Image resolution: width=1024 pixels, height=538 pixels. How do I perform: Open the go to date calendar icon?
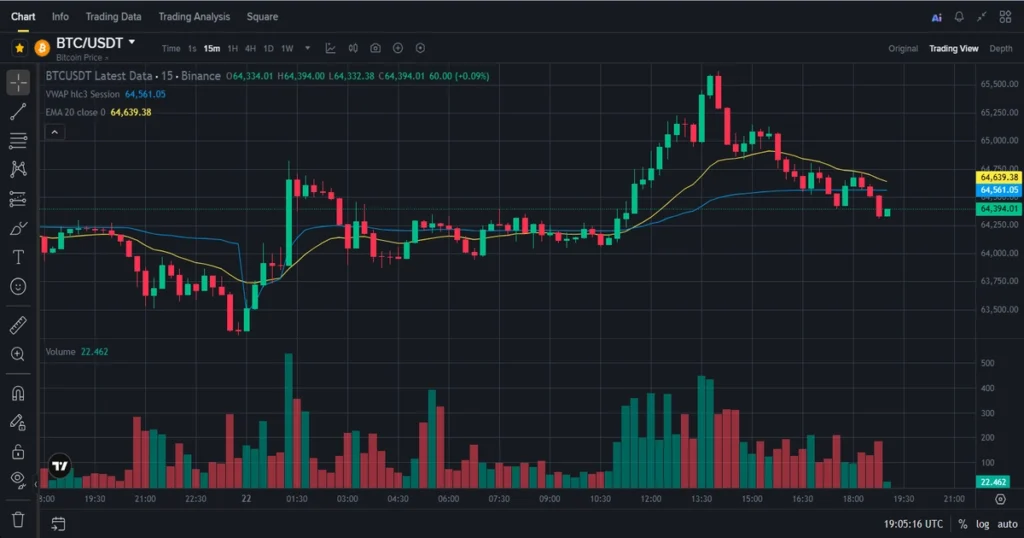[x=58, y=524]
